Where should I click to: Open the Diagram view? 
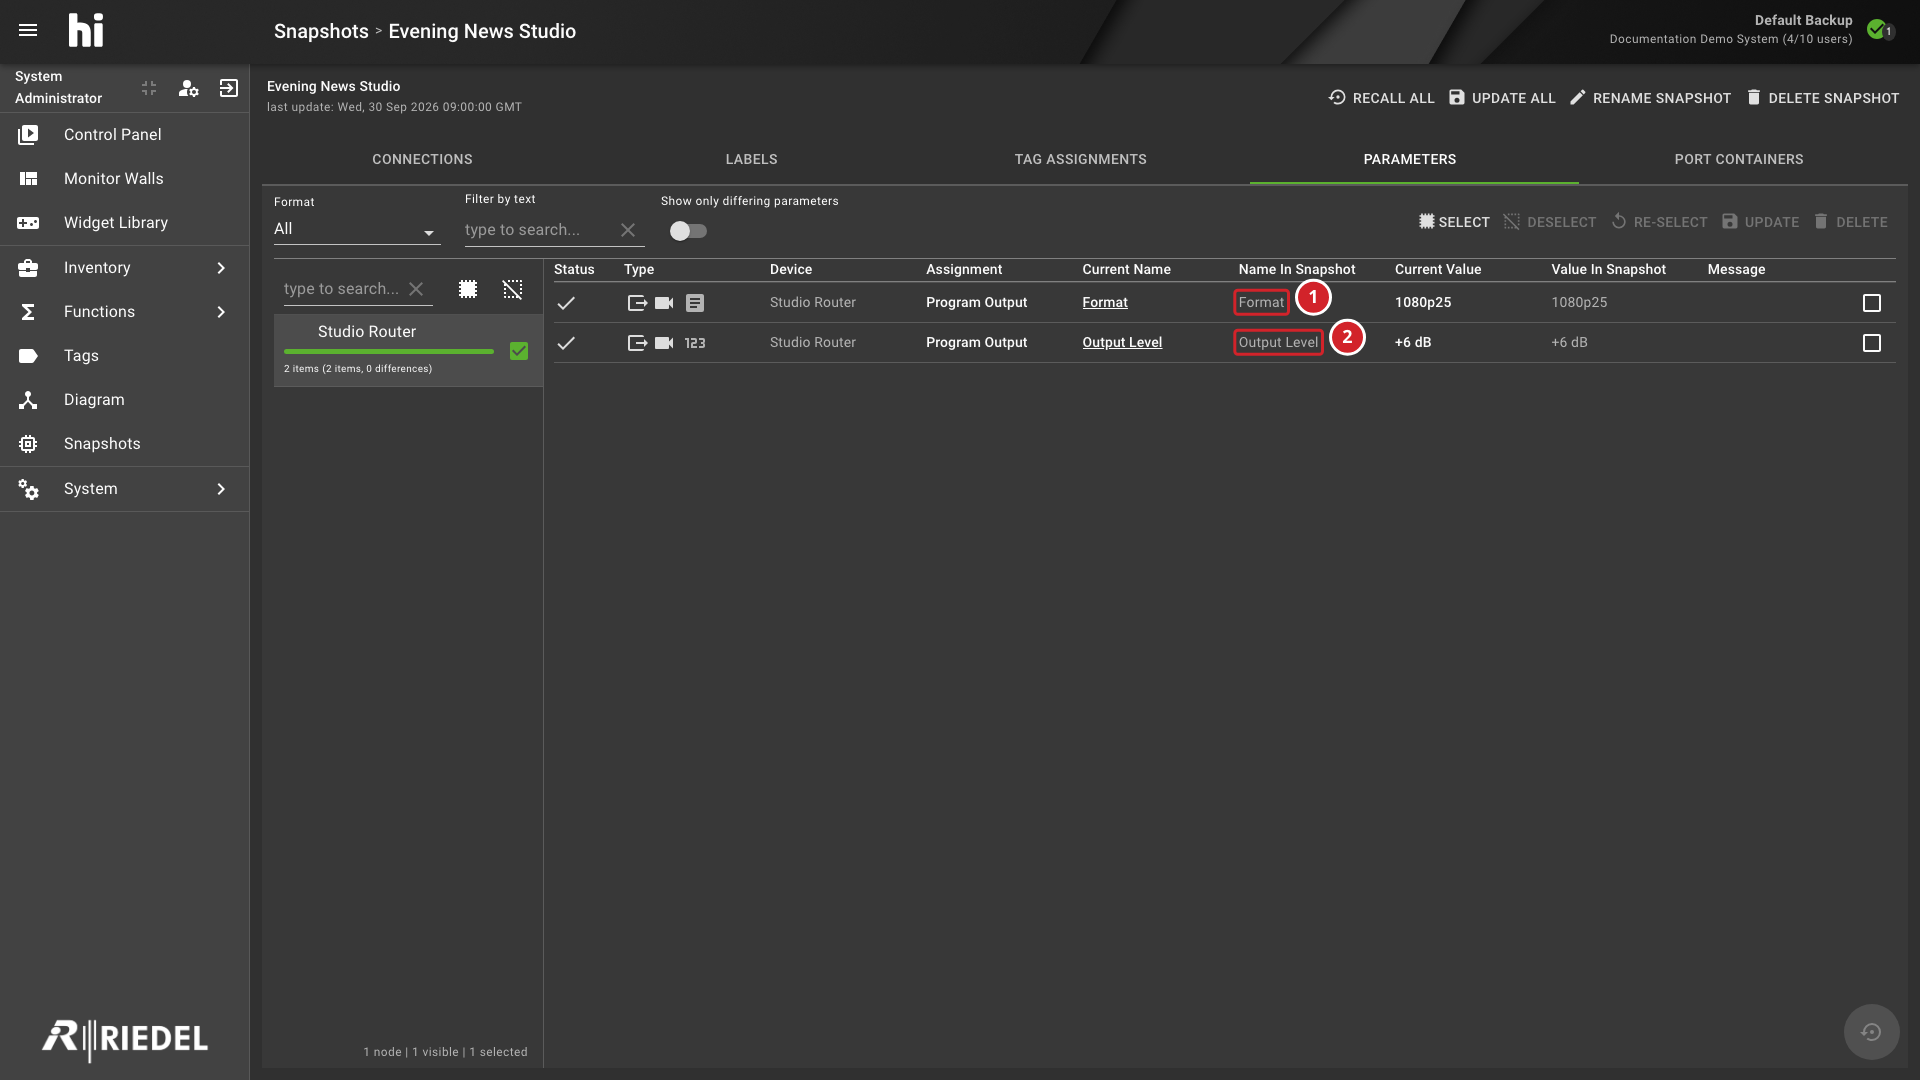click(125, 399)
